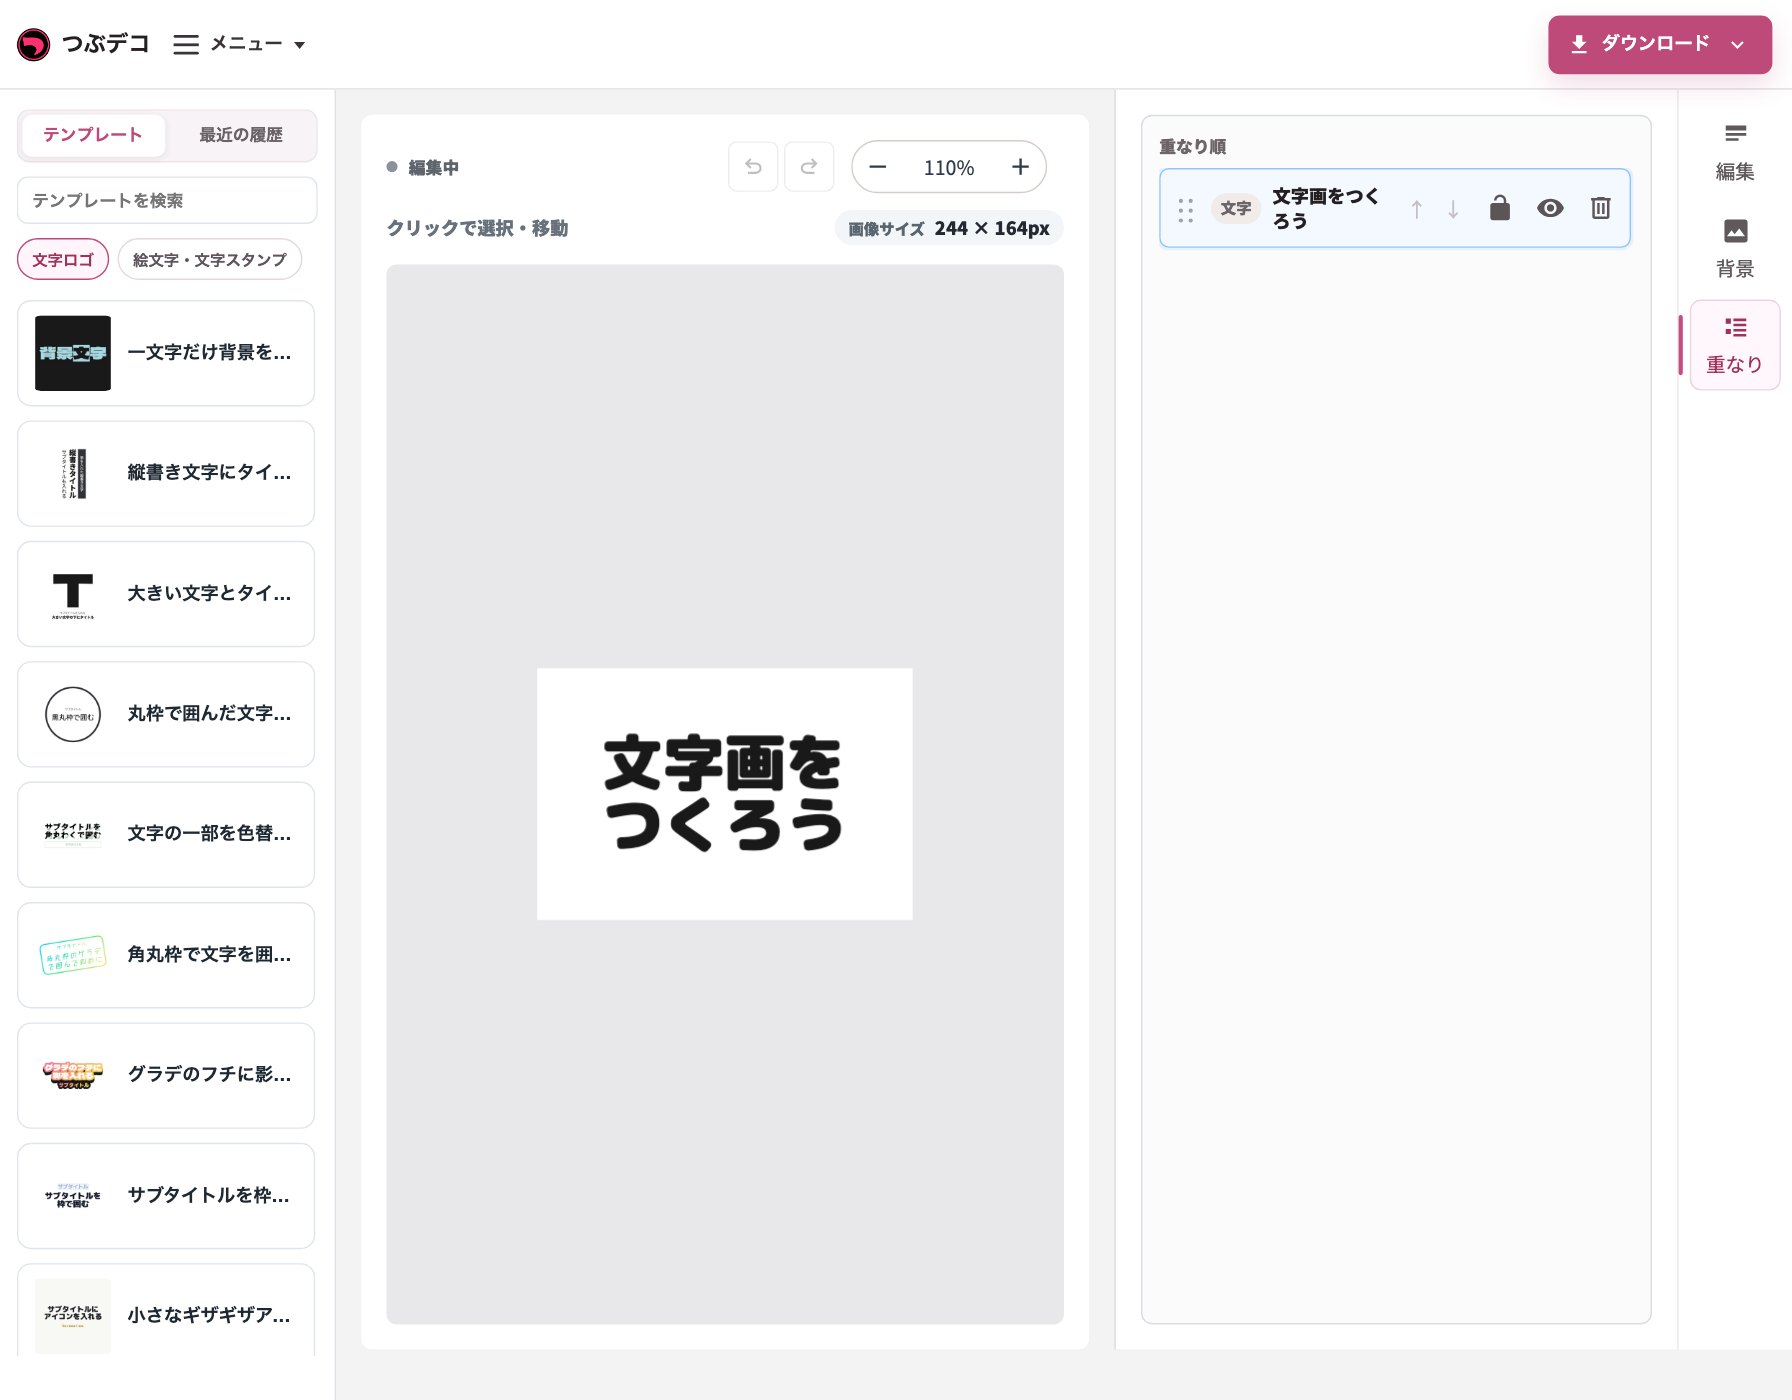Open the 背景 side panel
1792x1400 pixels.
coord(1735,249)
